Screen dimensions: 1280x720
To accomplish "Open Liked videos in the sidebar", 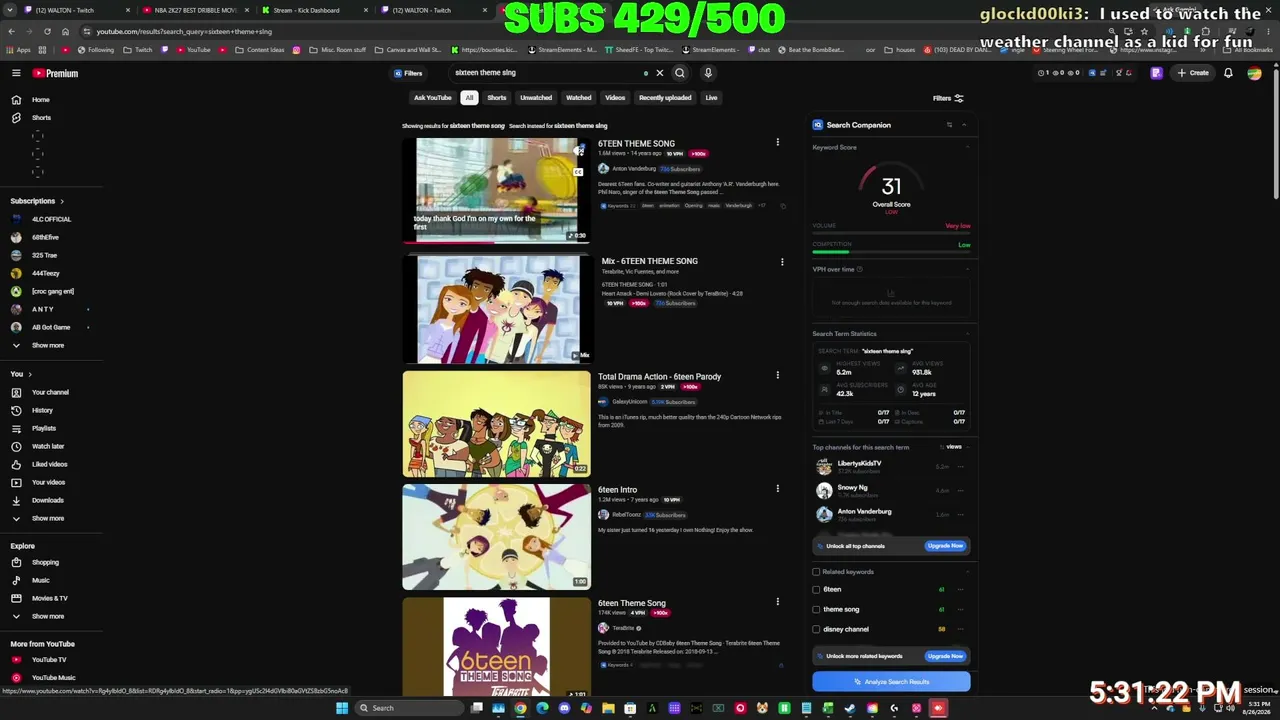I will (x=49, y=464).
